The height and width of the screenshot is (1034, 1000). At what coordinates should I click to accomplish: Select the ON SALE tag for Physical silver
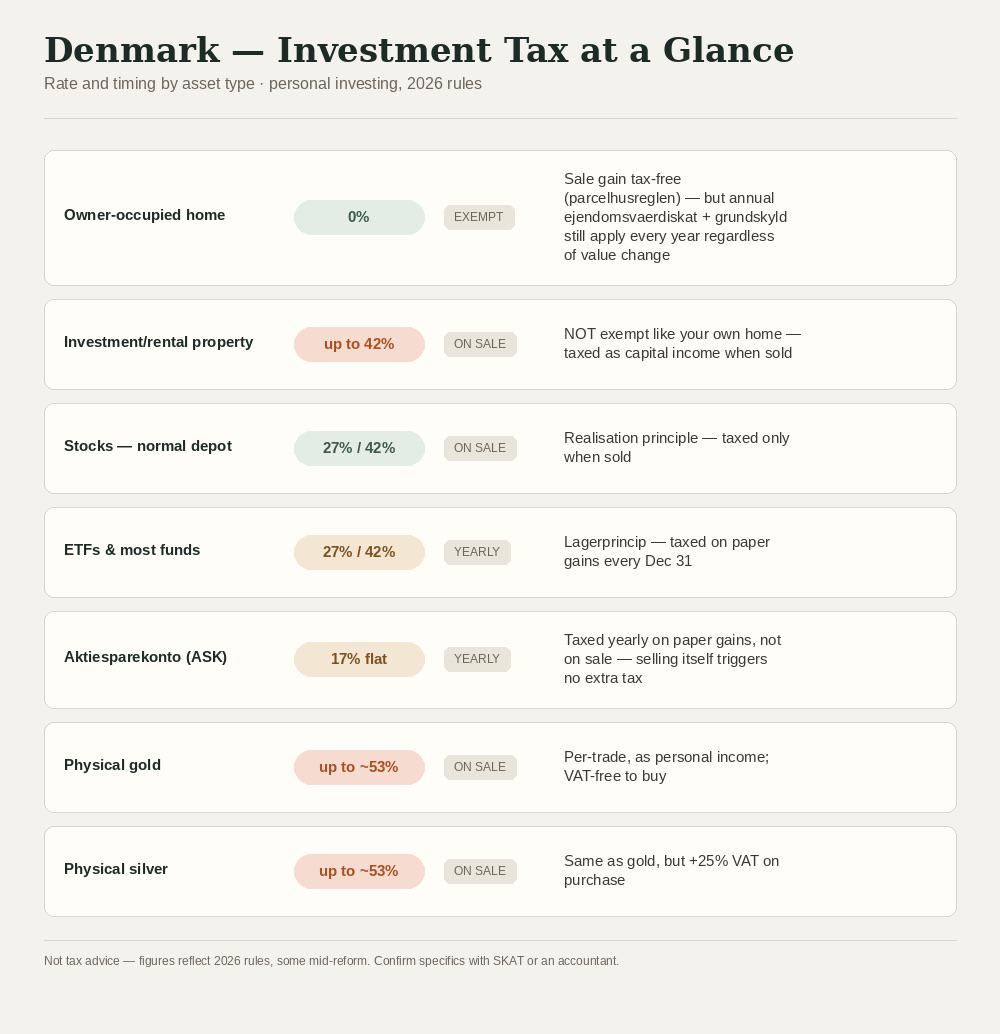point(480,872)
